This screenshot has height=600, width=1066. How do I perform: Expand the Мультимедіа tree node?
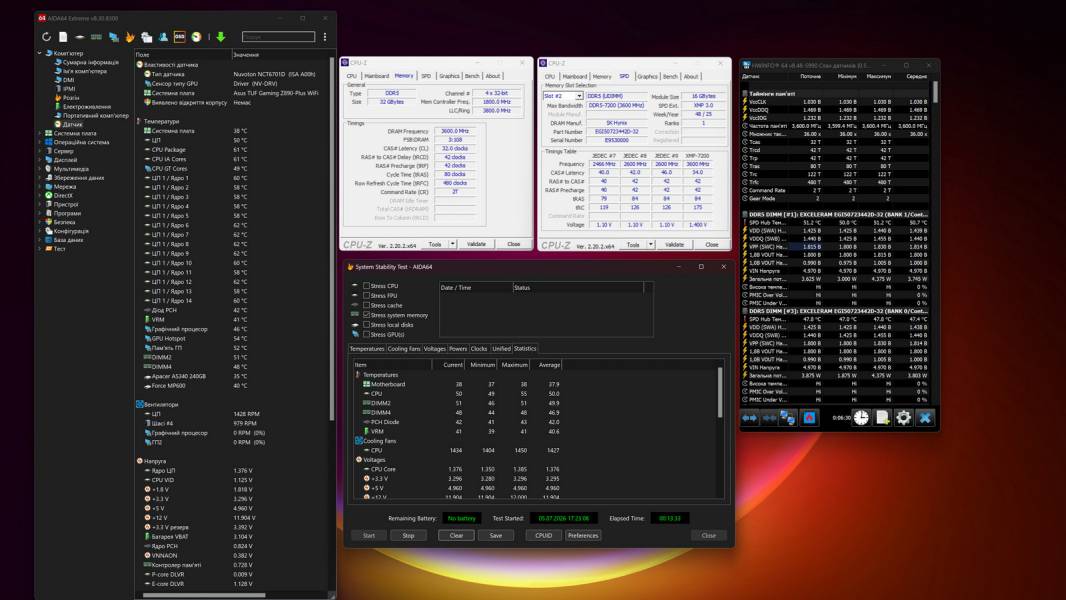[x=39, y=169]
